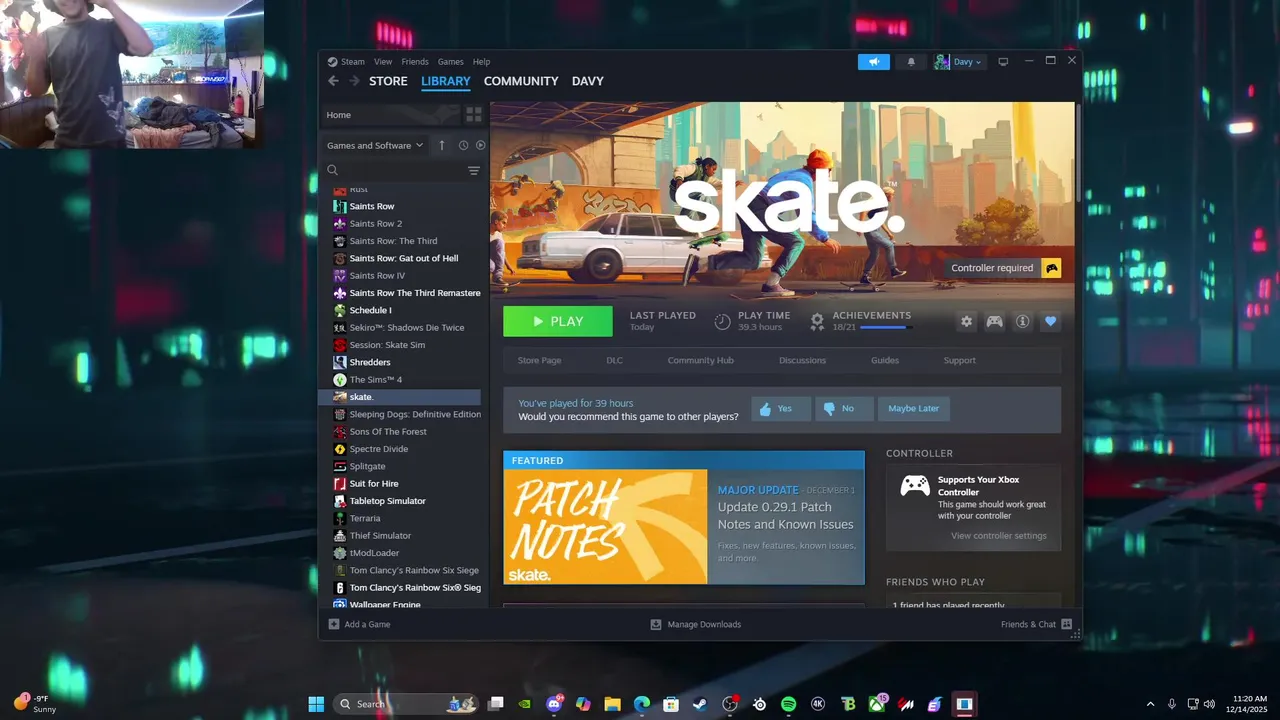Go back with the navigation arrow

pyautogui.click(x=333, y=81)
